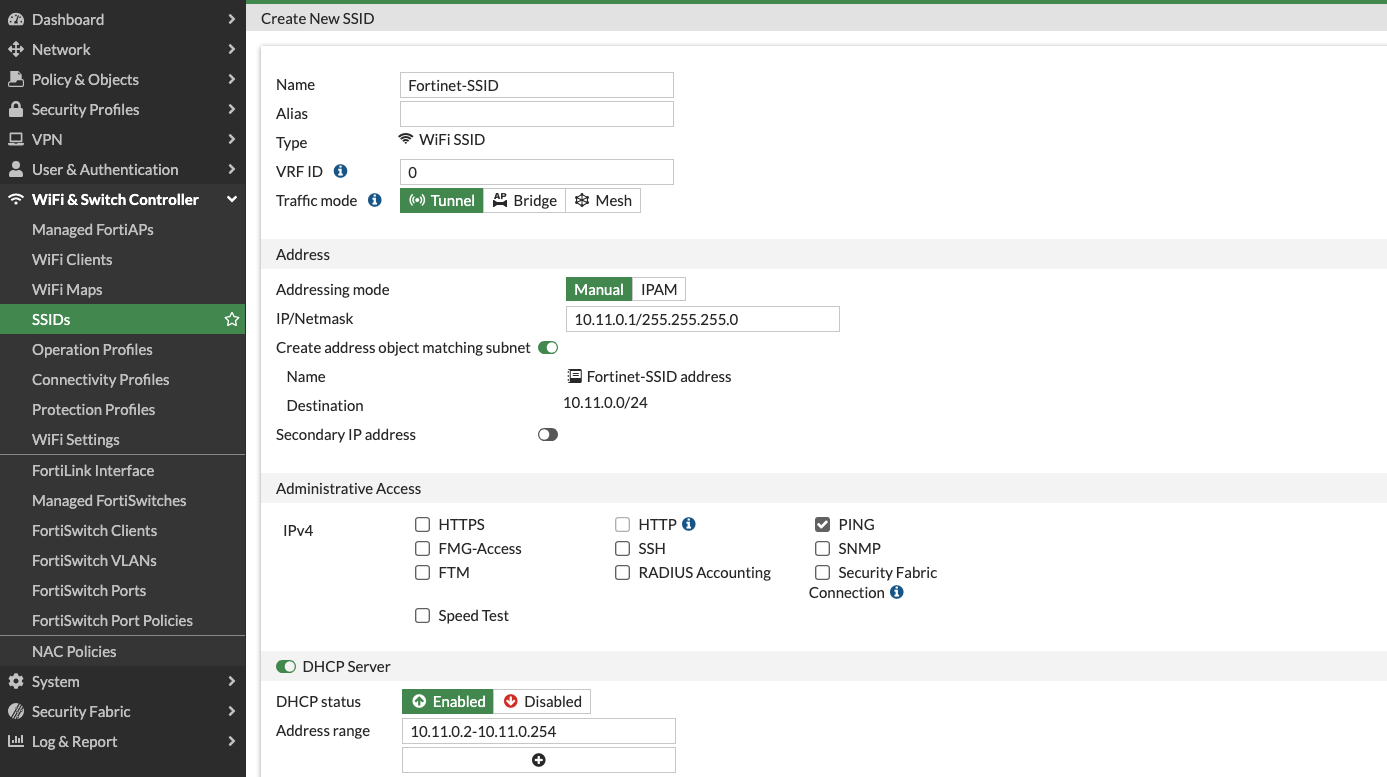Screen dimensions: 1387x777
Task: Click the SSIDs favorite star icon
Action: tap(232, 319)
